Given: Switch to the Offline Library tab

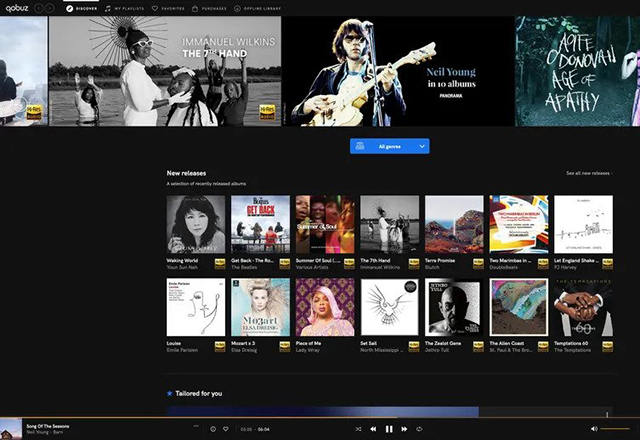Looking at the screenshot, I should pyautogui.click(x=258, y=9).
